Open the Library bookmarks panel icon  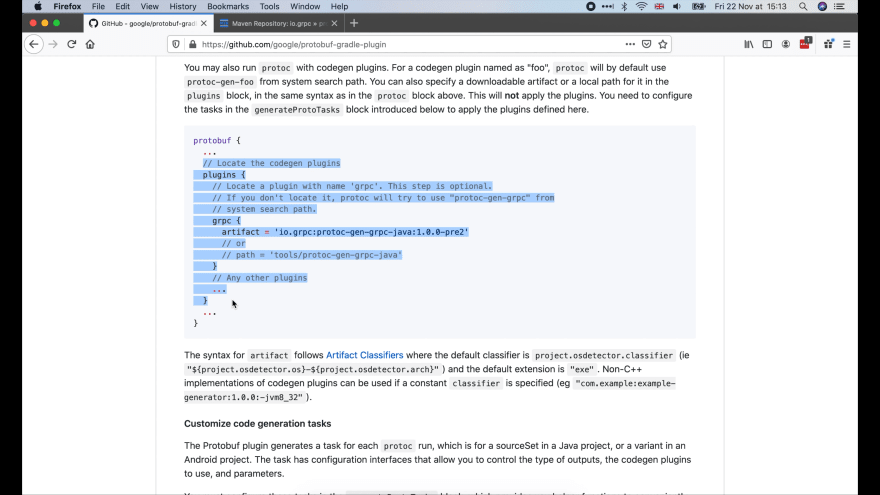pos(749,44)
